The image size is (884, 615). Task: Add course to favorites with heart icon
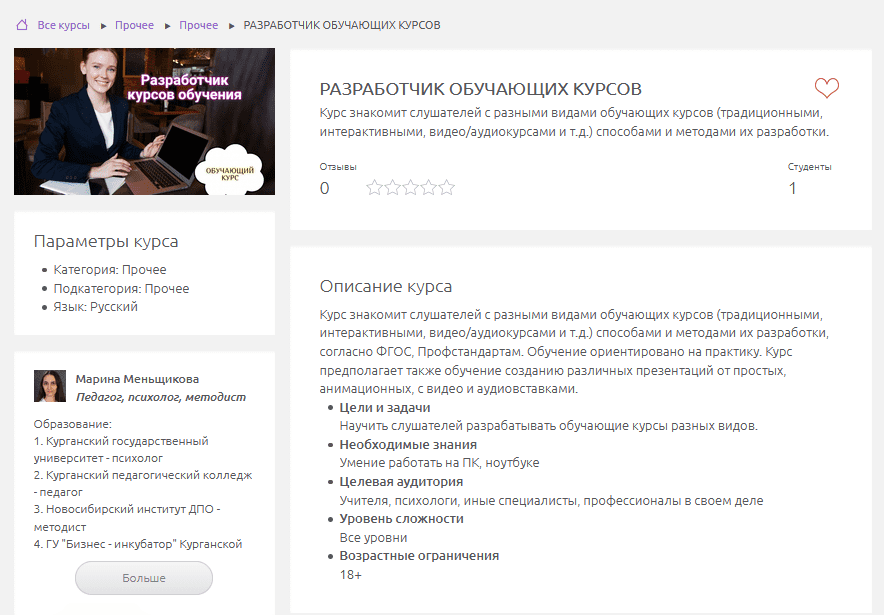point(826,88)
